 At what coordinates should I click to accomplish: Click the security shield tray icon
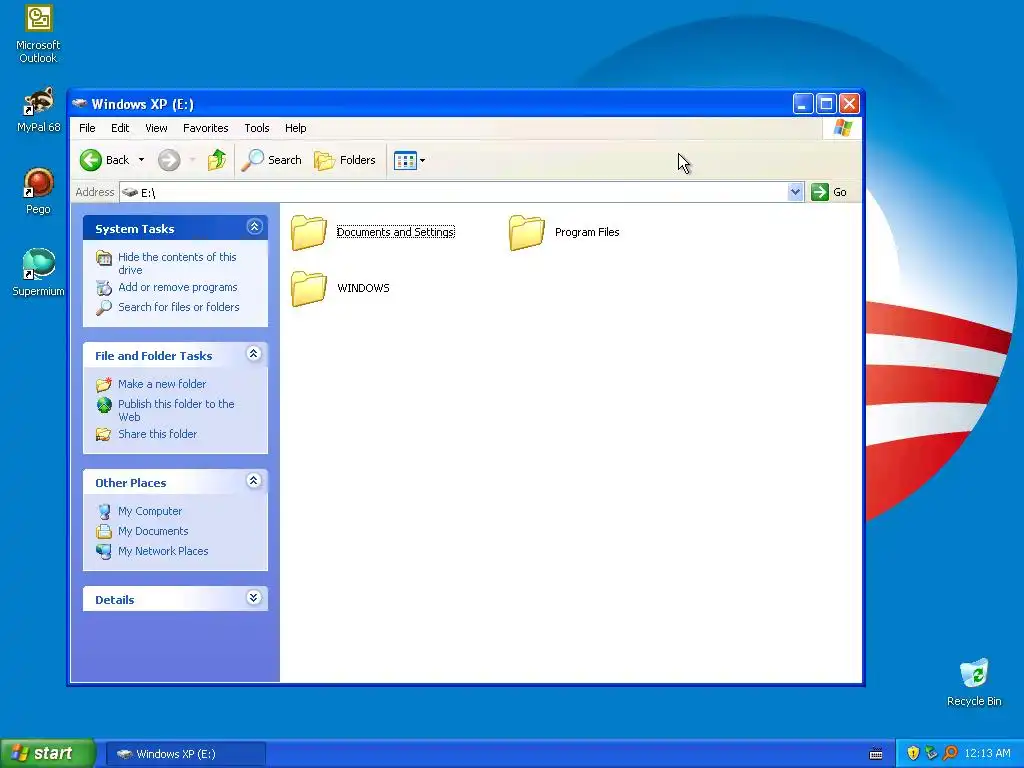[x=913, y=754]
